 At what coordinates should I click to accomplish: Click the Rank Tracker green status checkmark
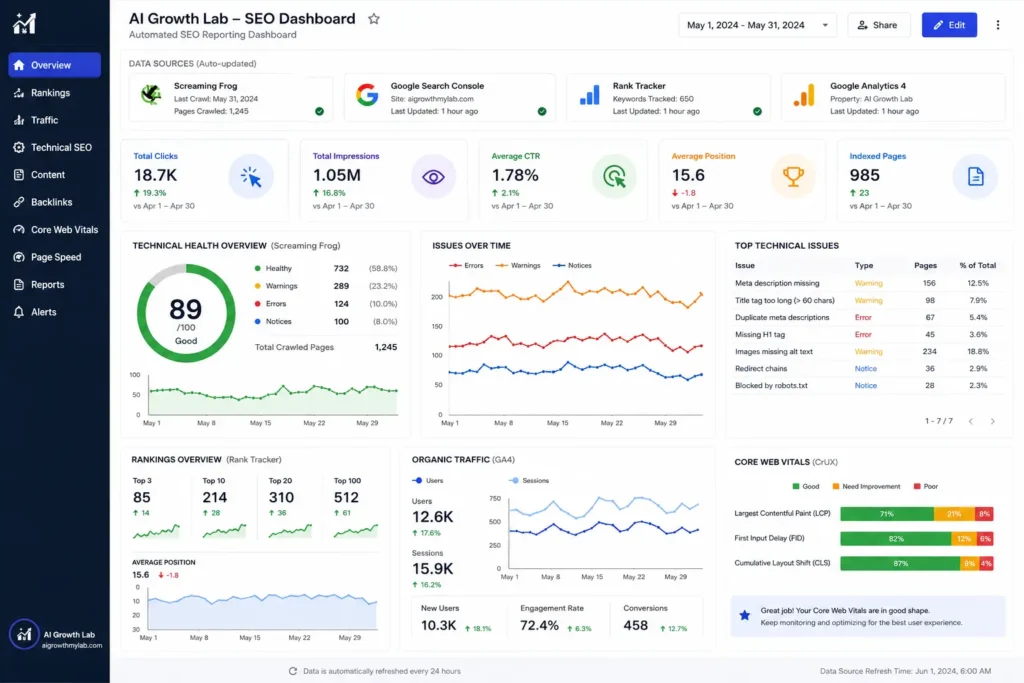coord(757,112)
